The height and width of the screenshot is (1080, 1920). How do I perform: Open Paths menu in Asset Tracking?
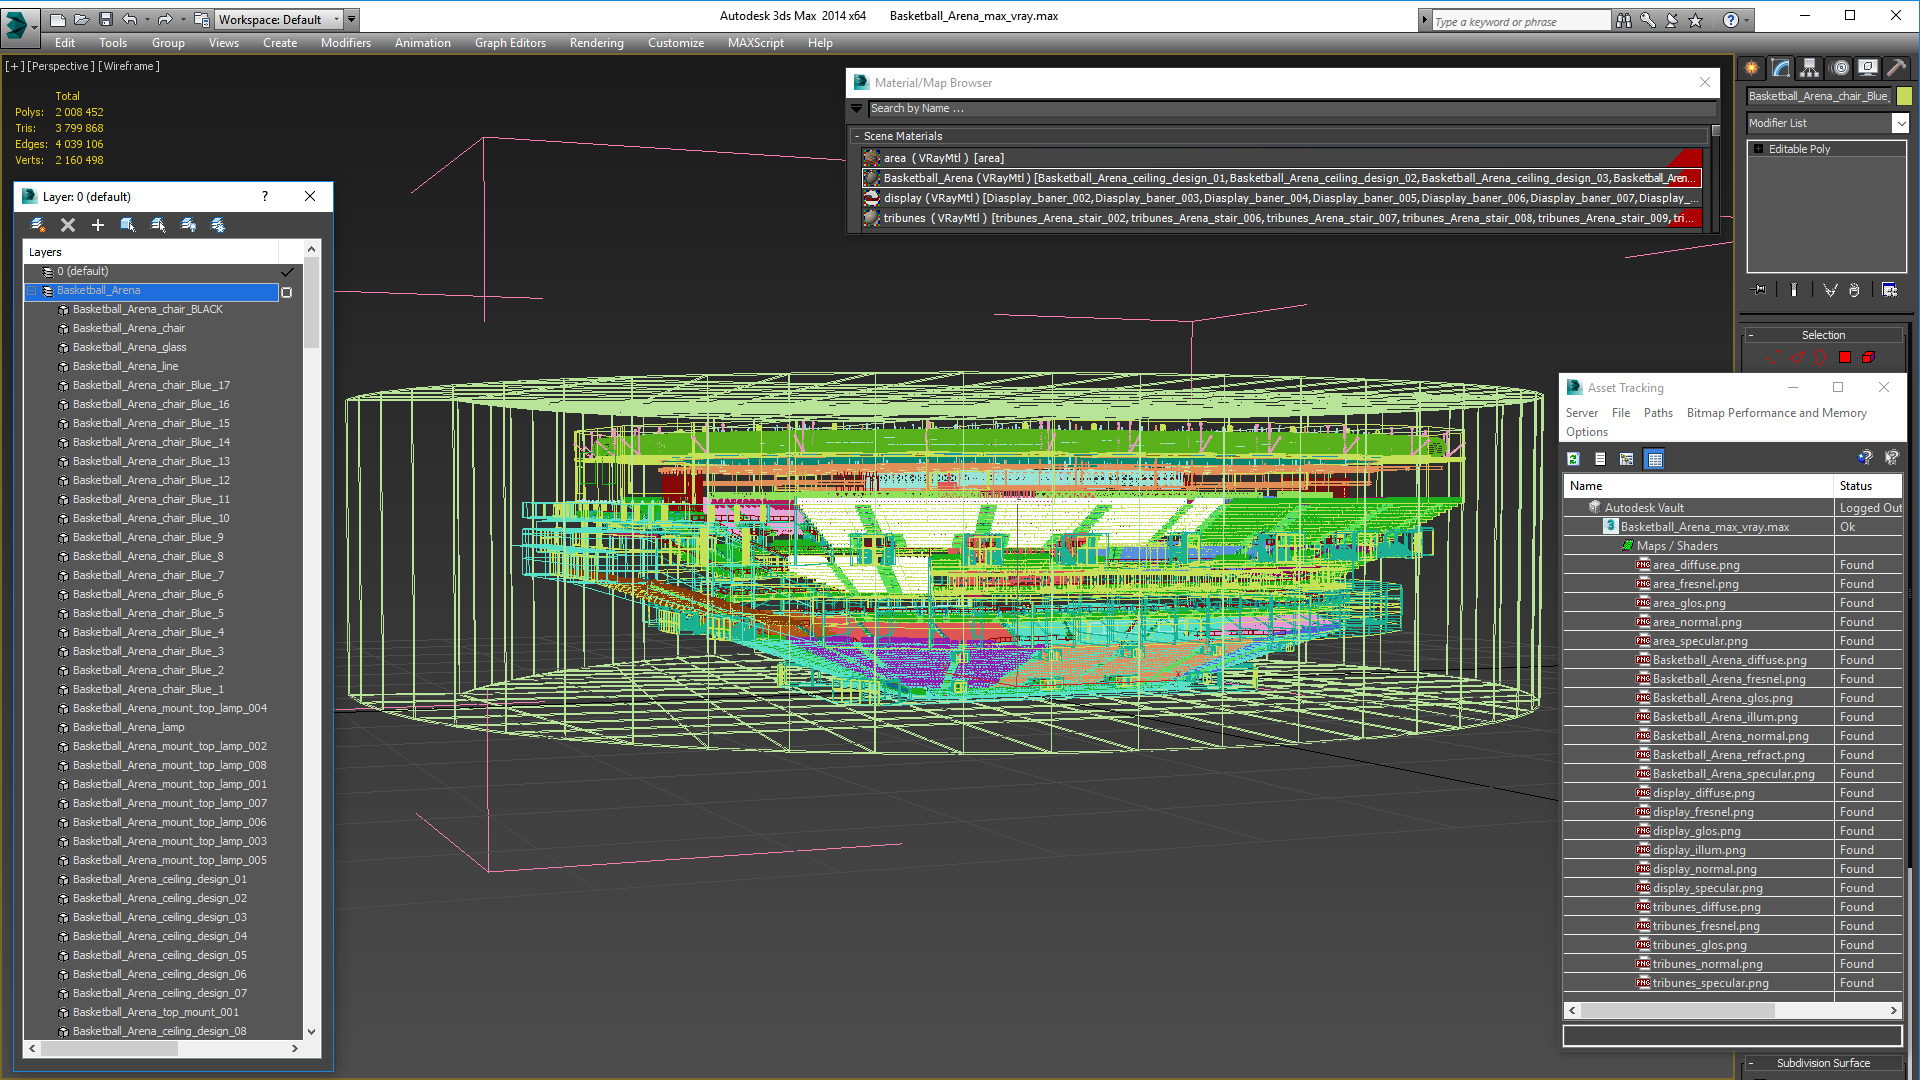[1658, 413]
